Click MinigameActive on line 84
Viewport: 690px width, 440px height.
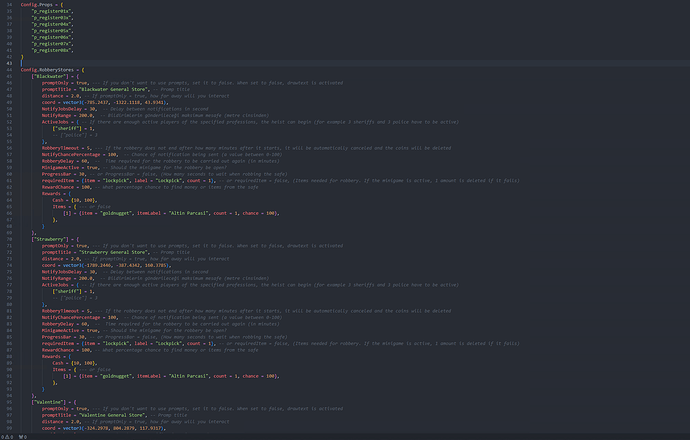(x=60, y=330)
